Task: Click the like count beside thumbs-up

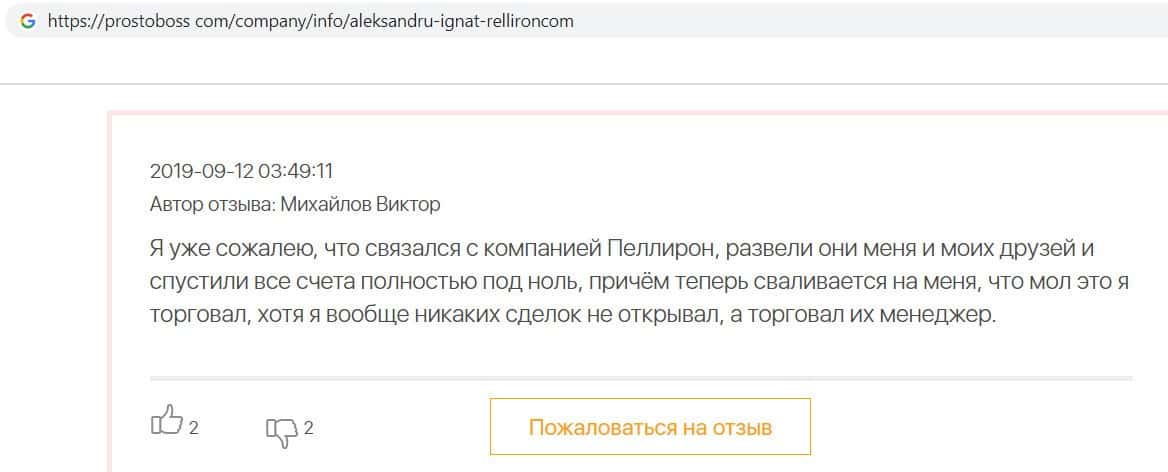Action: pos(194,428)
